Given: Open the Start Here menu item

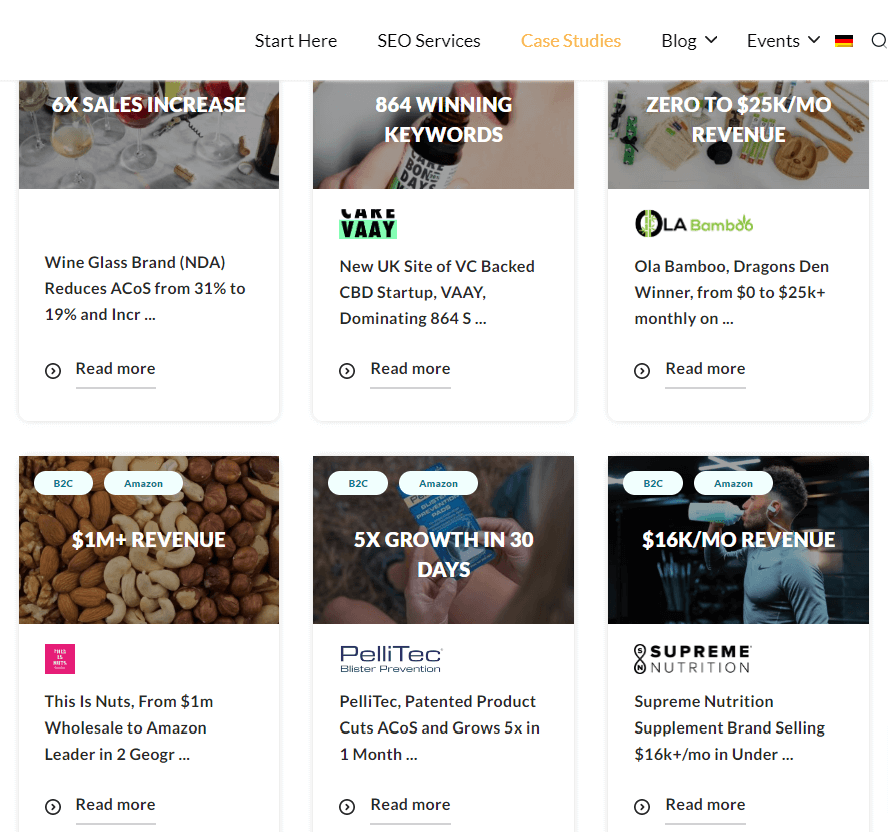Looking at the screenshot, I should 296,41.
